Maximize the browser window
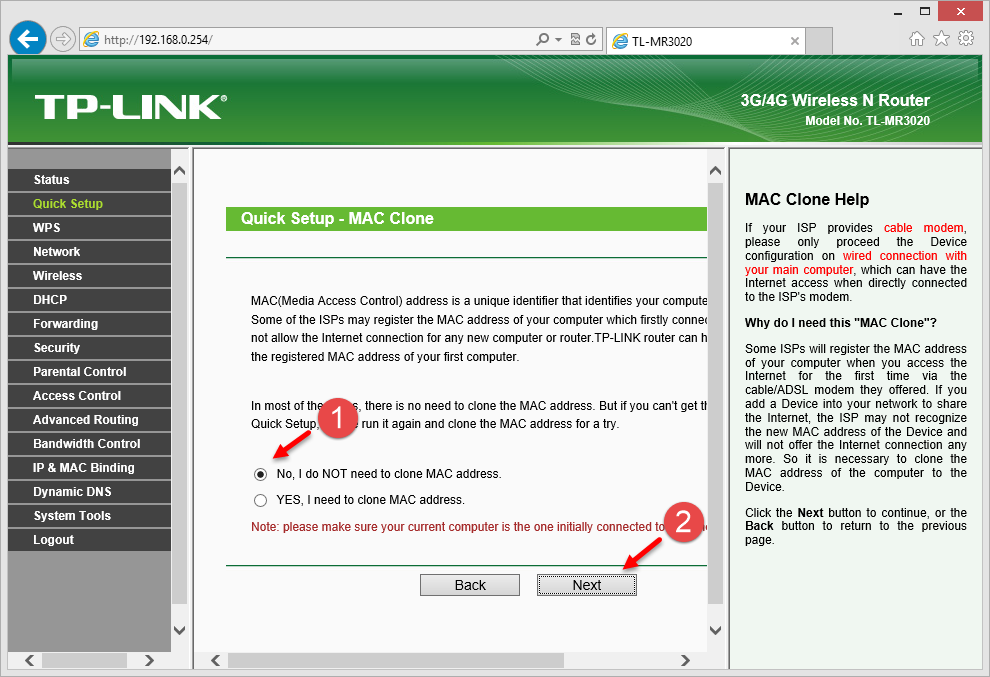Screen dimensions: 990x677 tap(924, 11)
